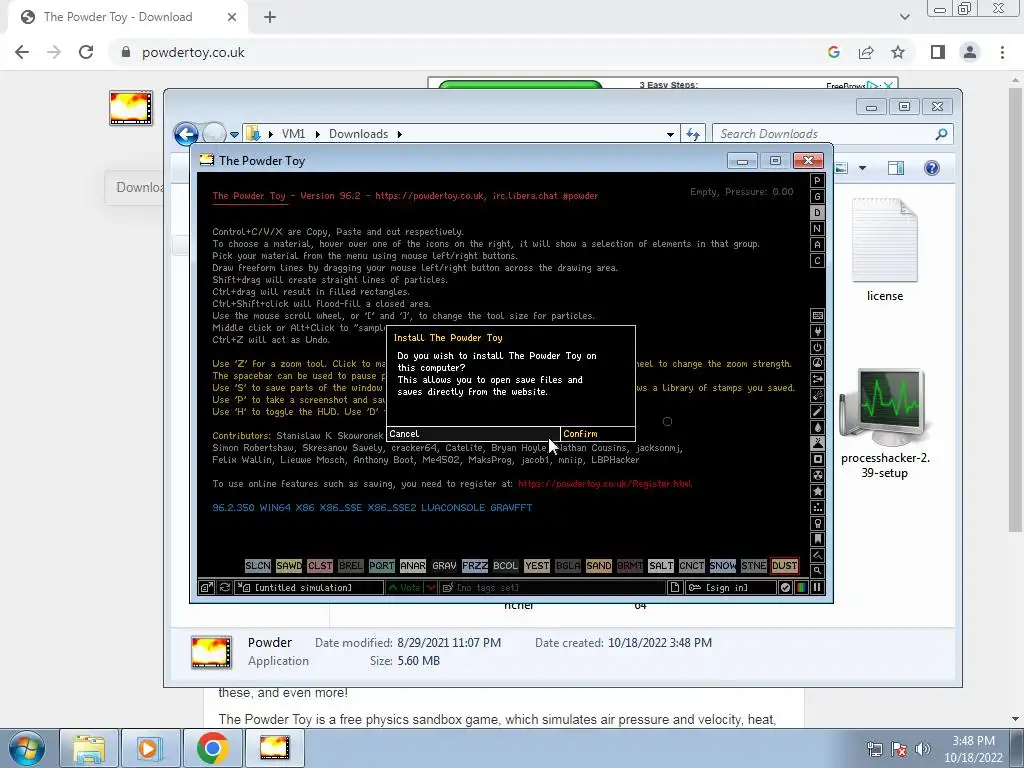This screenshot has width=1024, height=768.
Task: Open simulation options checkmark icon
Action: pyautogui.click(x=785, y=588)
